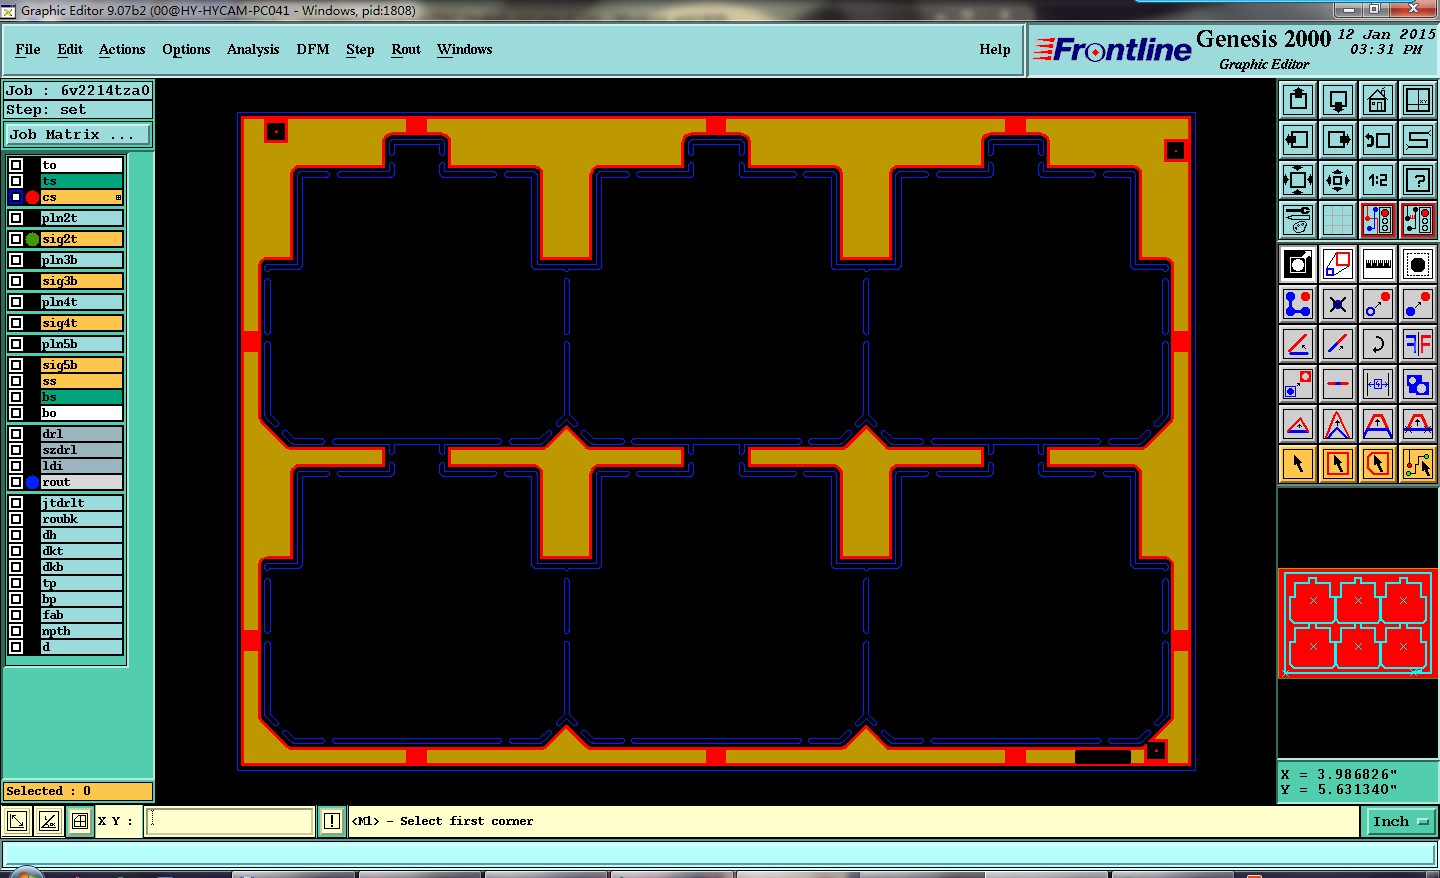The image size is (1440, 878).
Task: Open the Inch units dropdown
Action: tap(1399, 821)
